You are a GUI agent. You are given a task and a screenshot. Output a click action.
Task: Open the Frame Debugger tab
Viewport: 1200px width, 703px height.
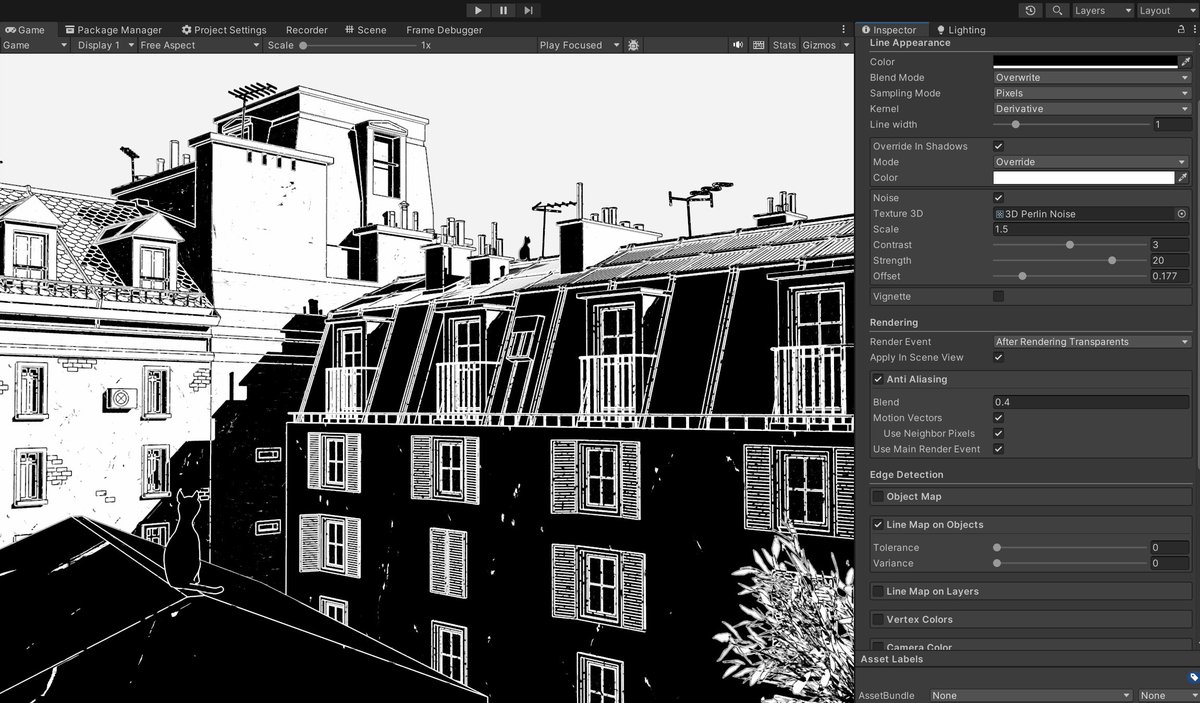(444, 30)
